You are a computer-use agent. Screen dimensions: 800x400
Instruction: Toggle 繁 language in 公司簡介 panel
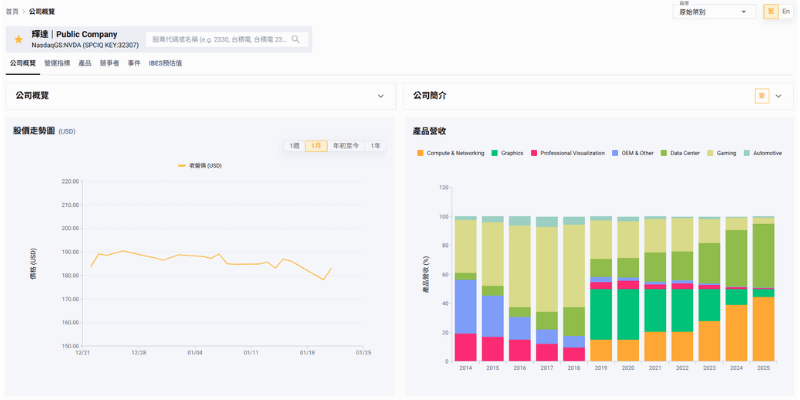tap(762, 96)
